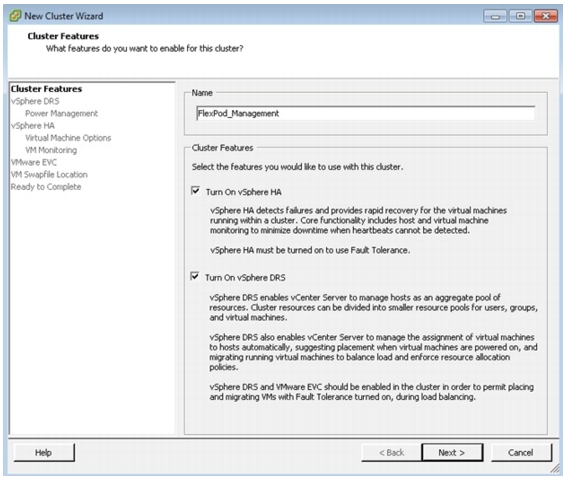
Task: Click 'Turn On vSphere HA' label text
Action: click(x=244, y=192)
